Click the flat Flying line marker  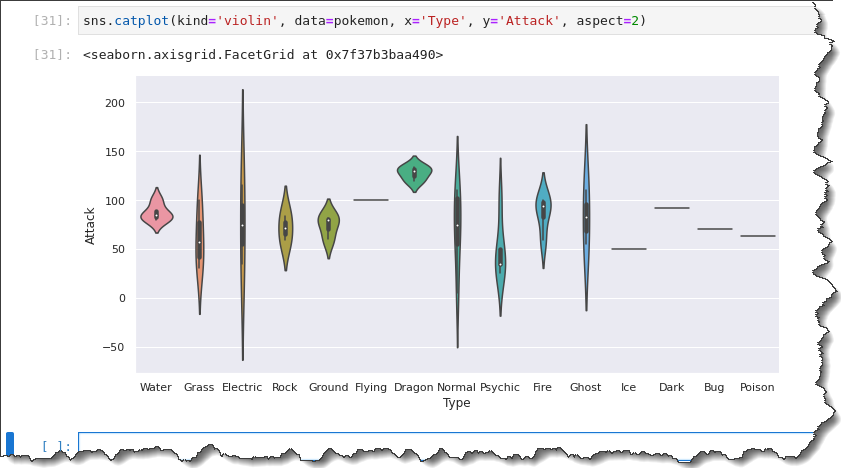[x=371, y=200]
